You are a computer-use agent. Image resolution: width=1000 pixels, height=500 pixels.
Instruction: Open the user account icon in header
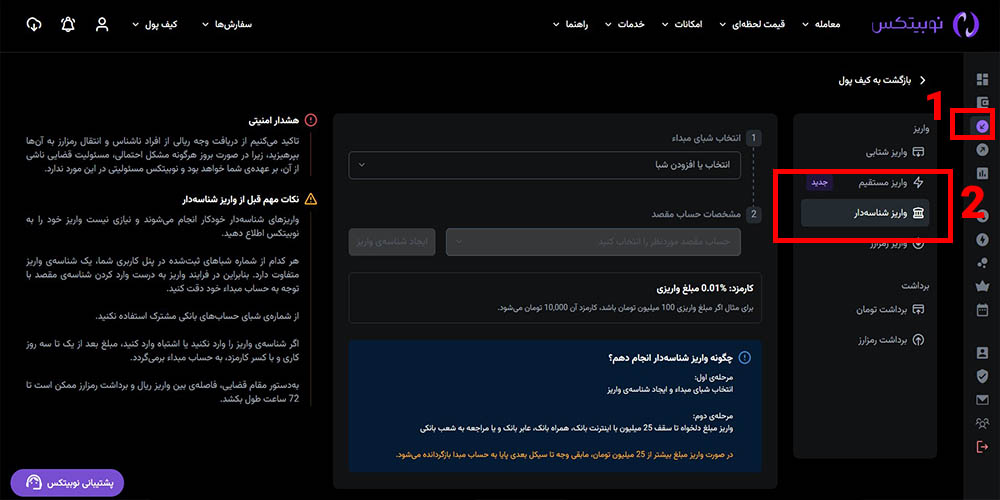click(102, 24)
